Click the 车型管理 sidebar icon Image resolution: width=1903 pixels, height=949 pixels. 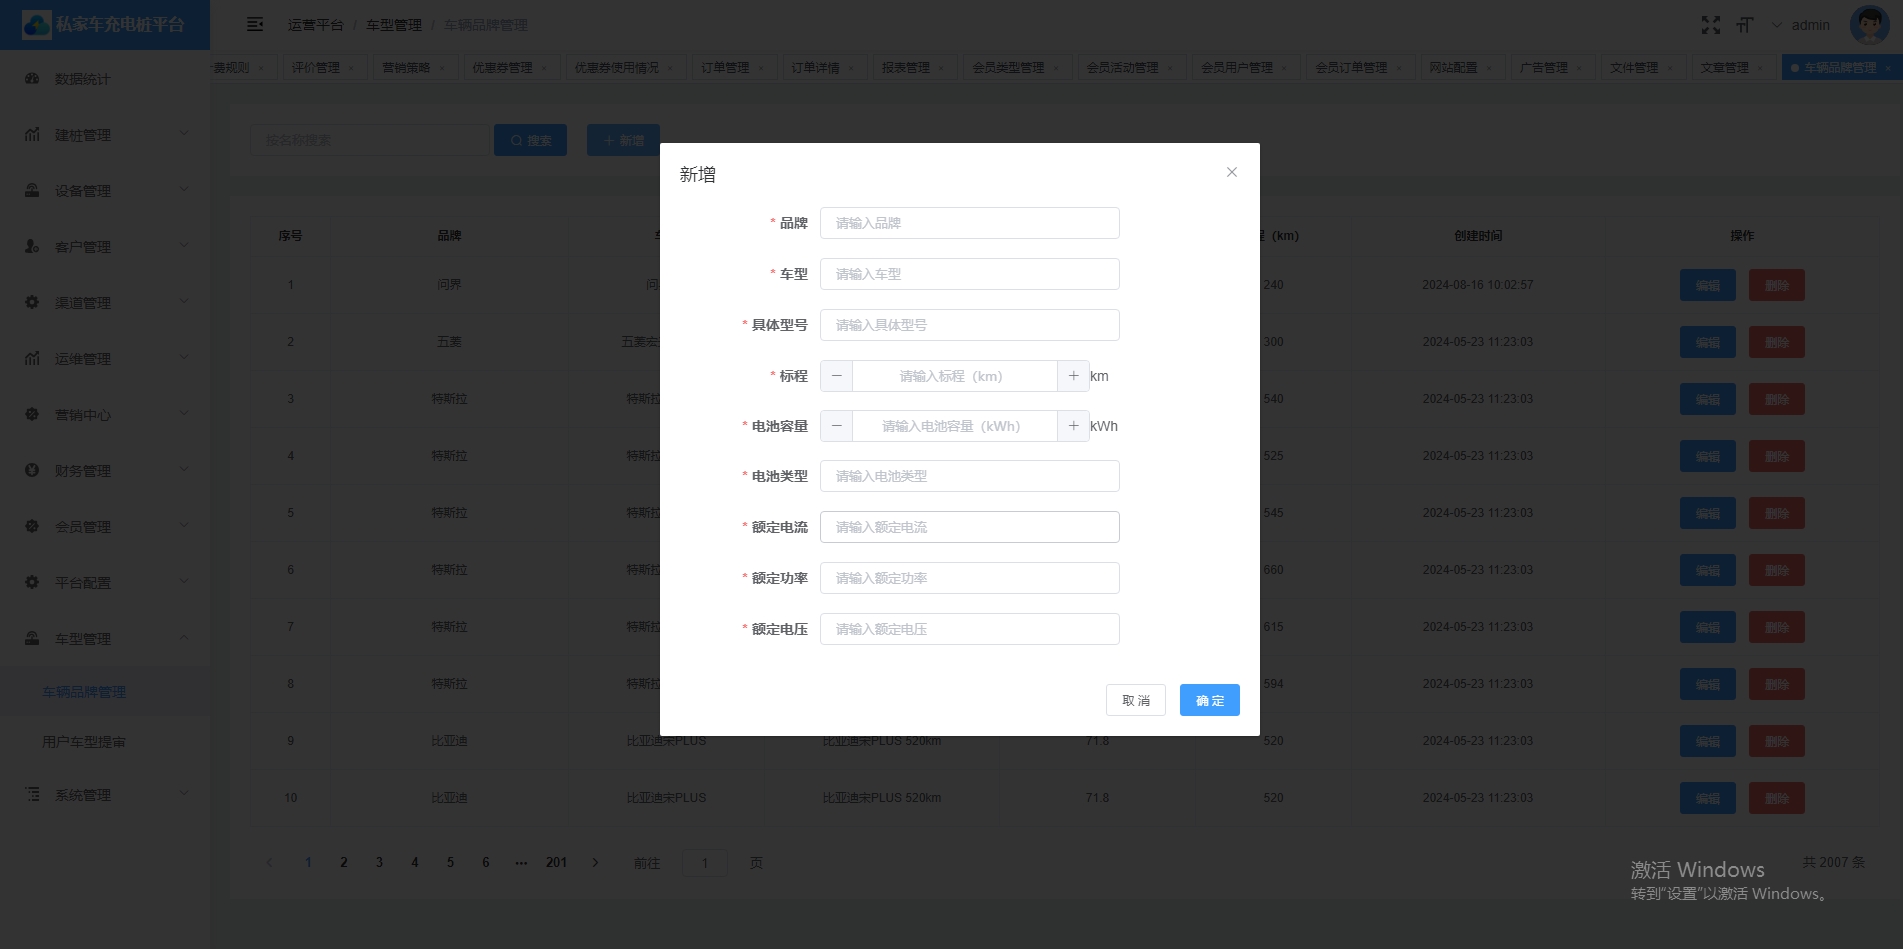(32, 638)
